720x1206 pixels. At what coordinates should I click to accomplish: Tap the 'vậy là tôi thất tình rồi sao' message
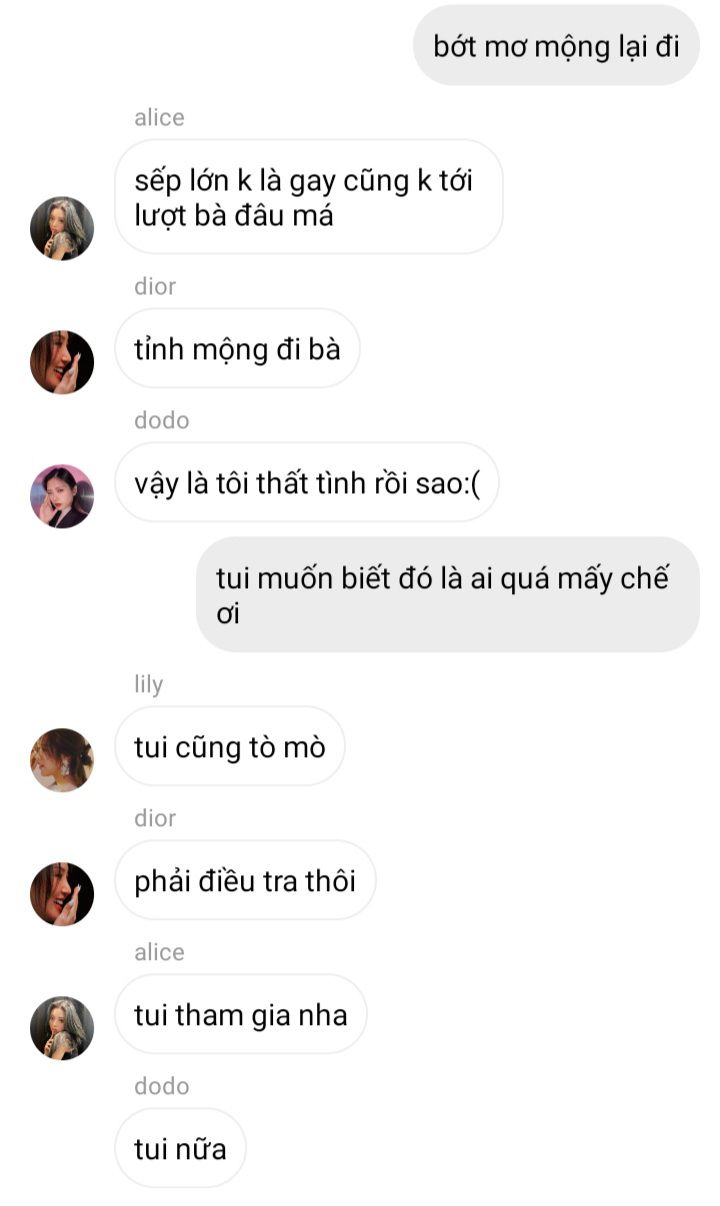306,483
